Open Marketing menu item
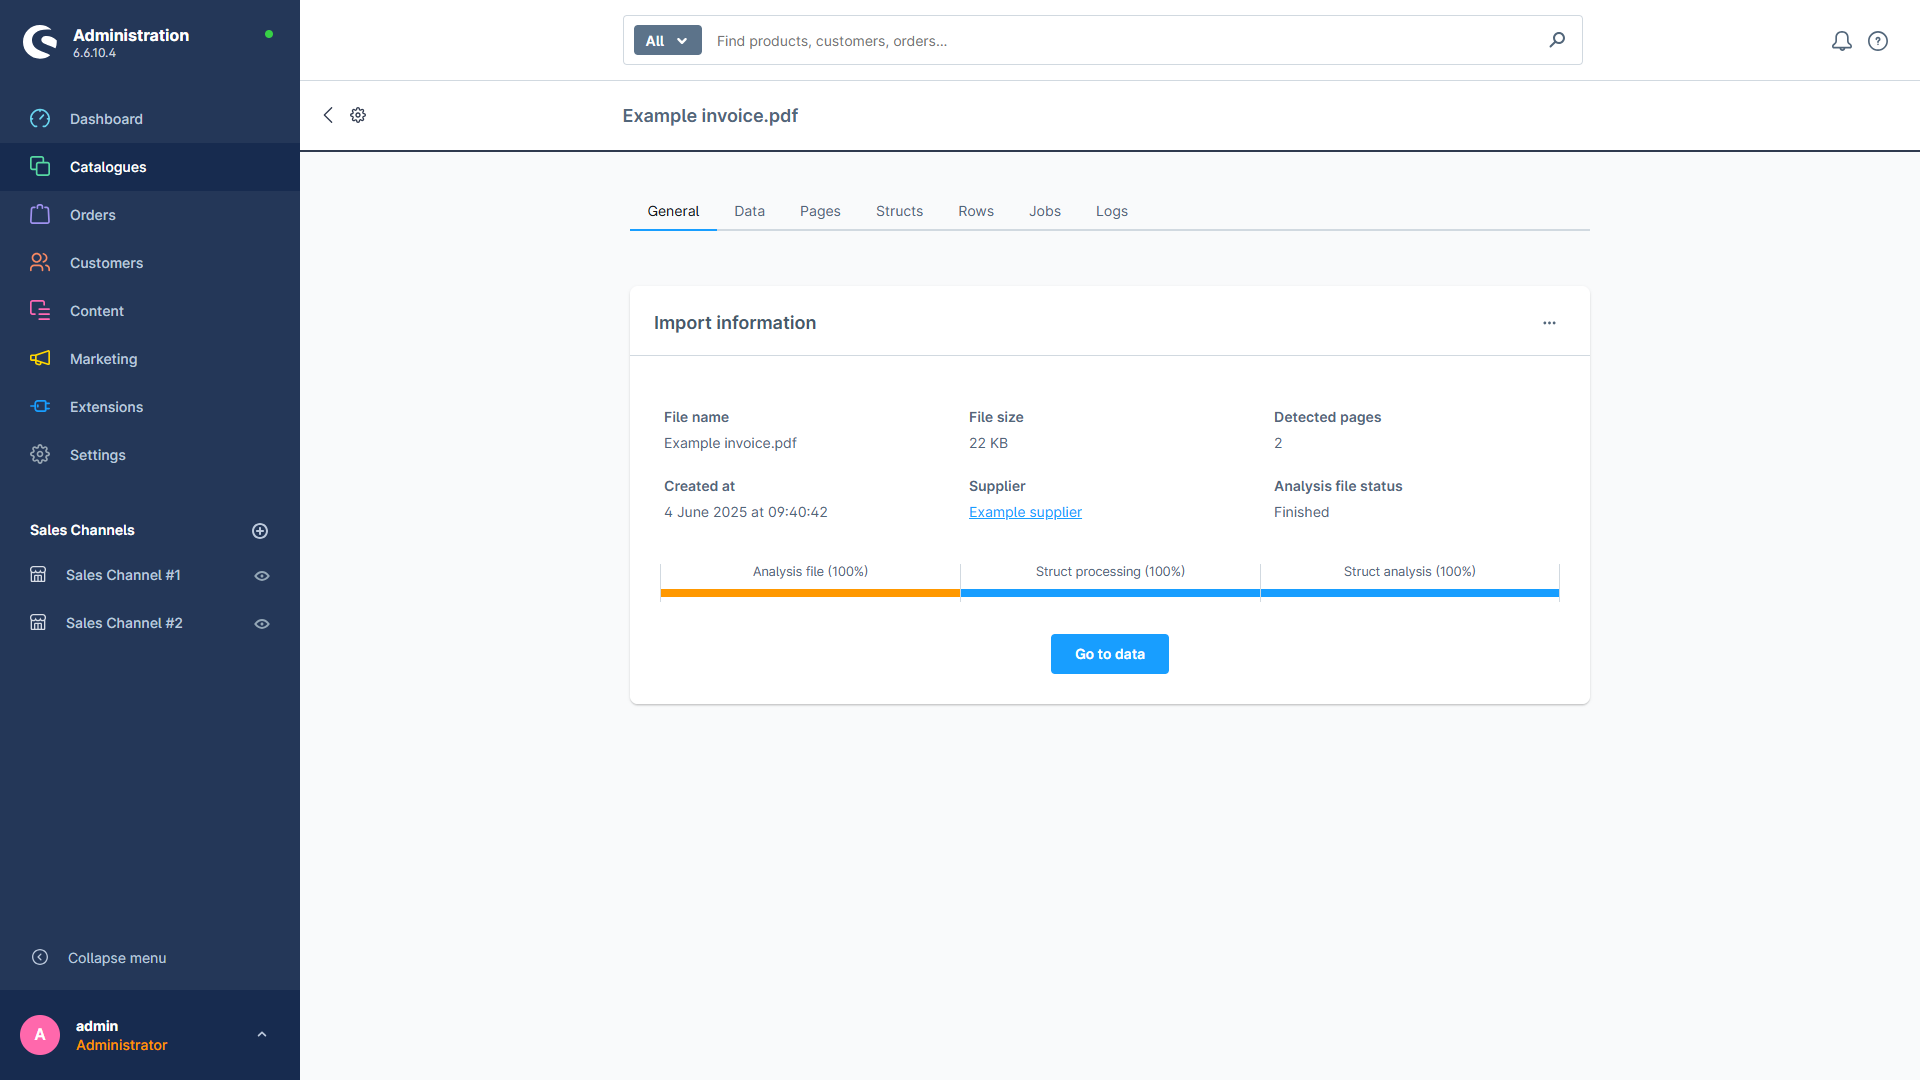1920x1080 pixels. coord(150,359)
